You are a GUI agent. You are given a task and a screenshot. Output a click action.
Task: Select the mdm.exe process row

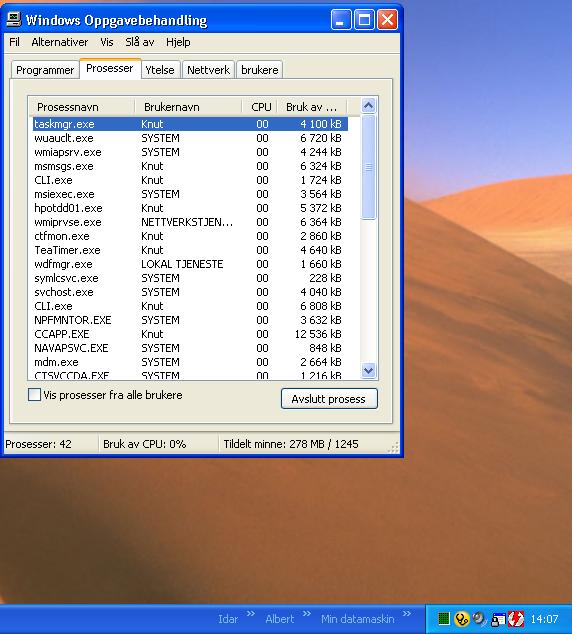click(190, 362)
